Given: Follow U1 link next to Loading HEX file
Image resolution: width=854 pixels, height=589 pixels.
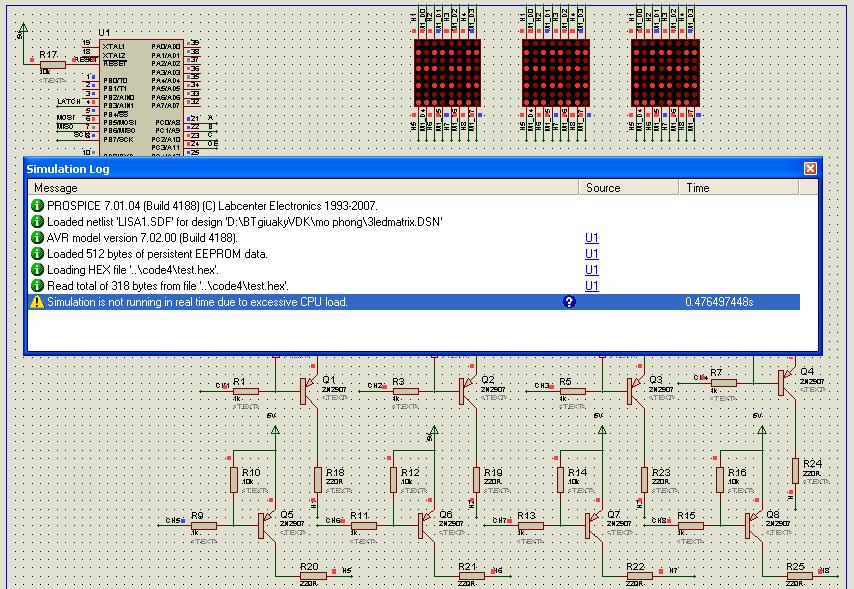Looking at the screenshot, I should click(x=591, y=270).
